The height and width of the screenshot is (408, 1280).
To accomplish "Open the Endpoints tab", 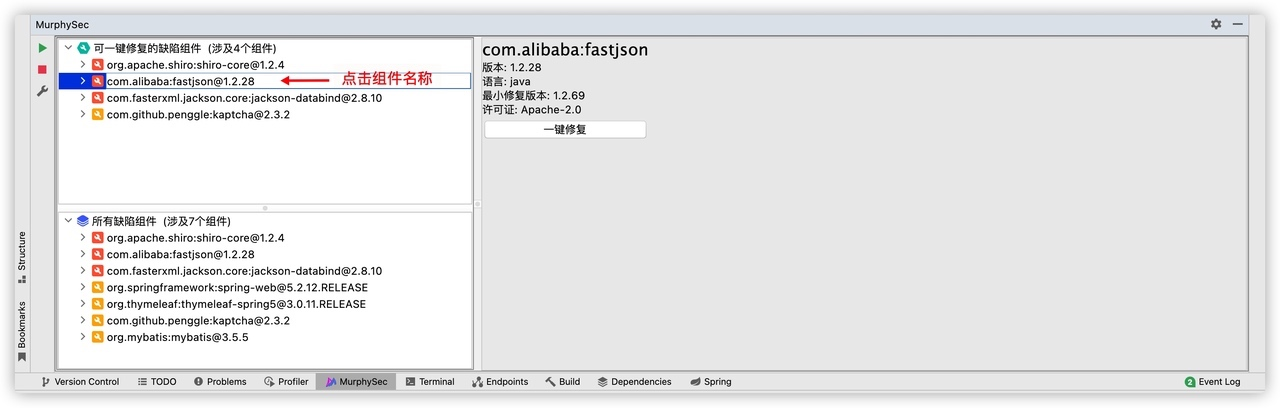I will pyautogui.click(x=500, y=381).
